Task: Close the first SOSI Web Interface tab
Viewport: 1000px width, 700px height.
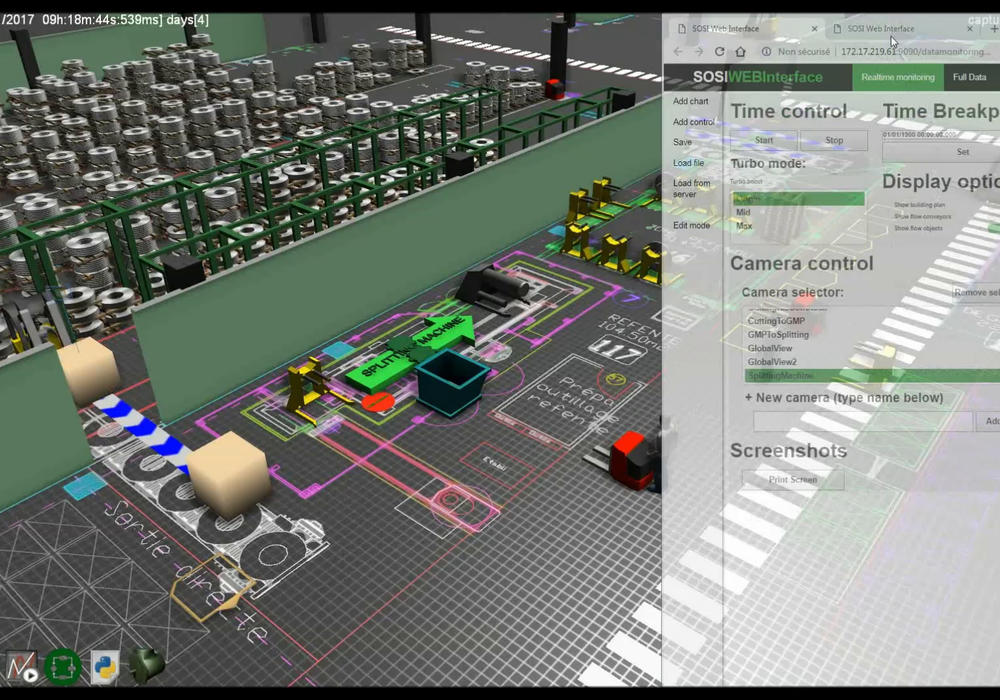Action: click(x=814, y=29)
